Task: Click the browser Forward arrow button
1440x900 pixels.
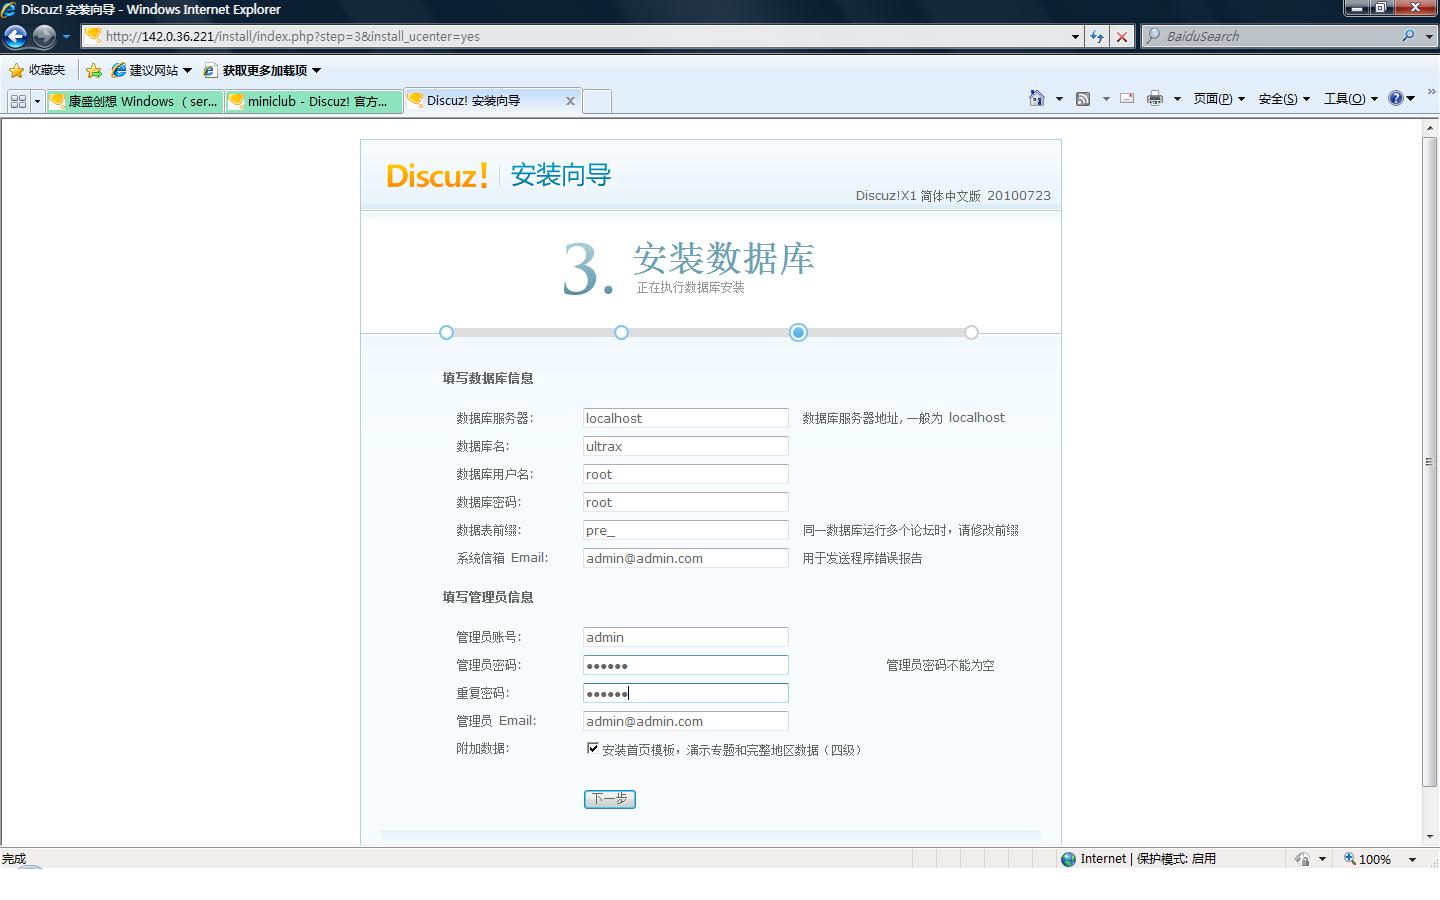Action: (x=44, y=37)
